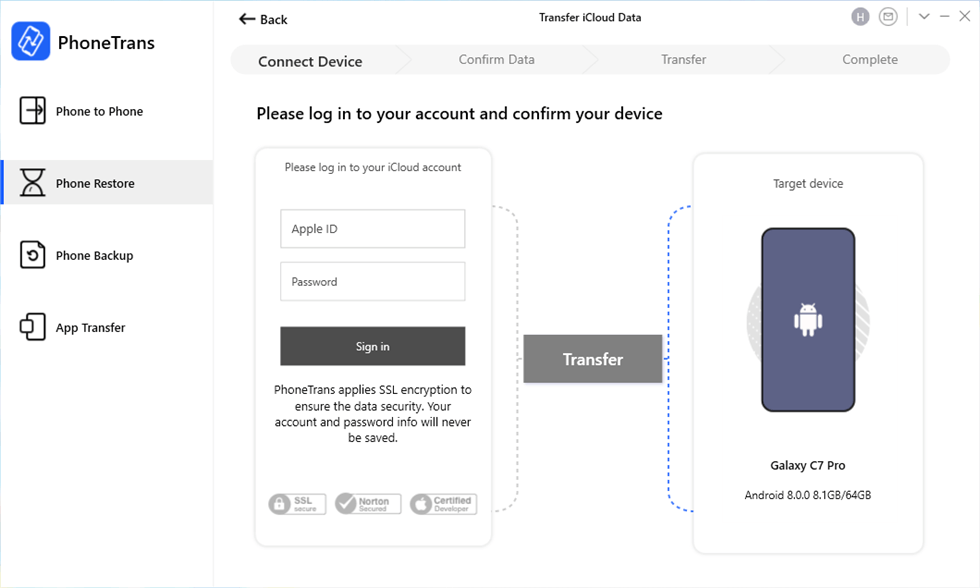
Task: Click the Target device label
Action: (808, 184)
